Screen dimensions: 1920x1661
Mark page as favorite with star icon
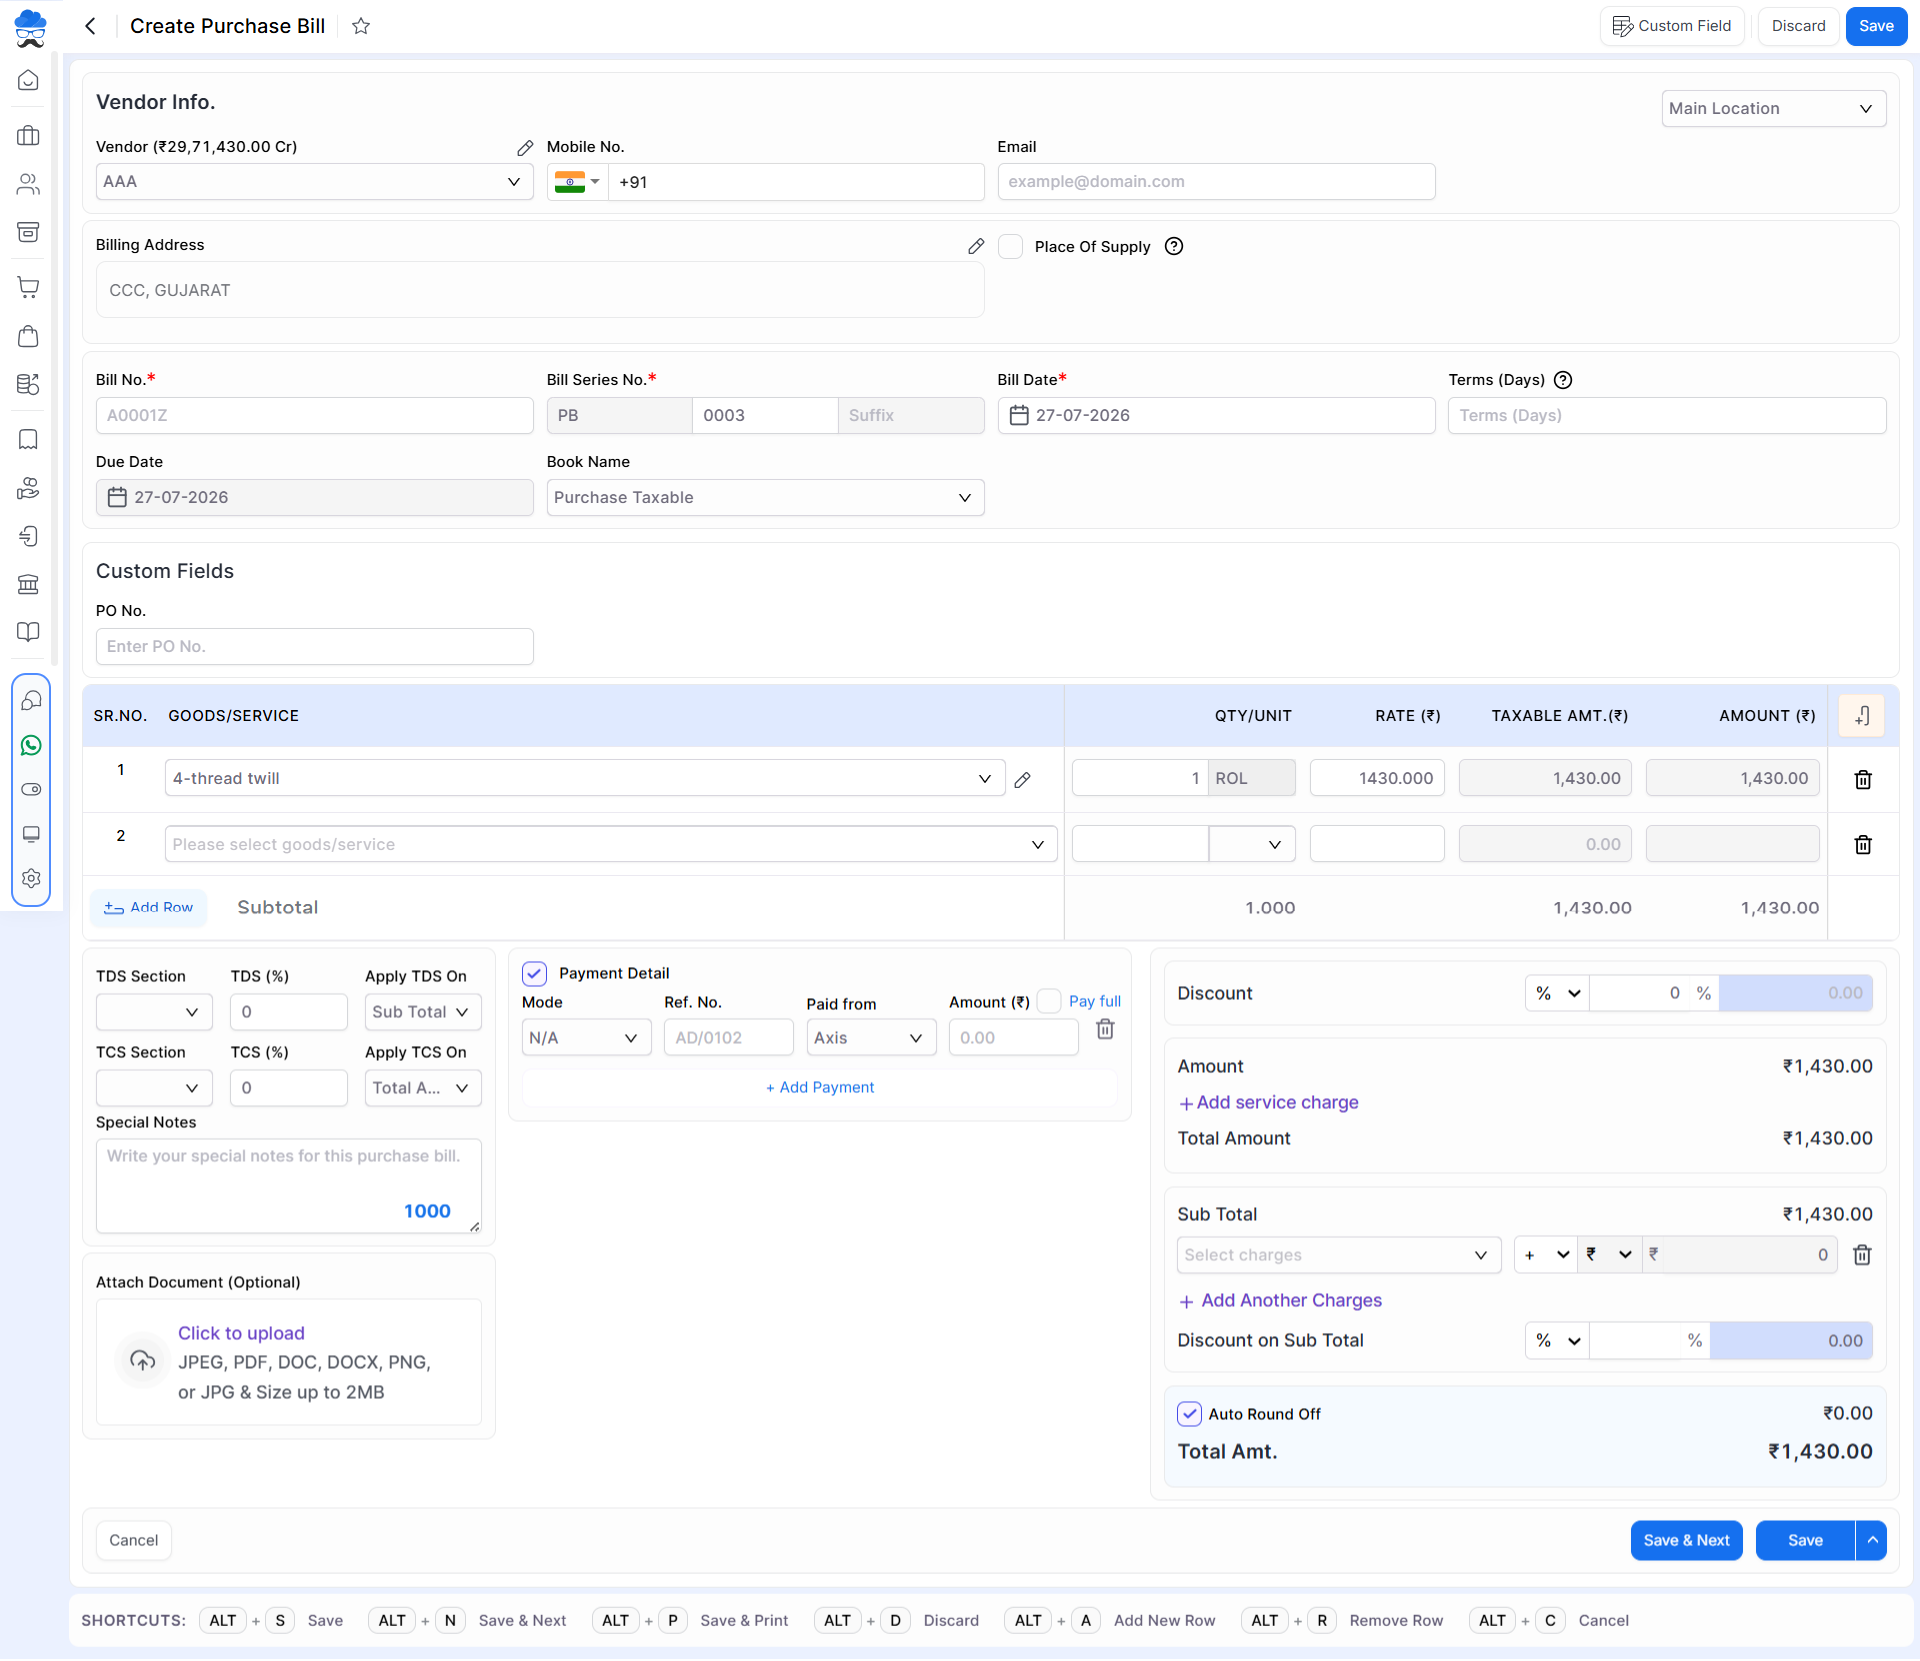pyautogui.click(x=361, y=26)
